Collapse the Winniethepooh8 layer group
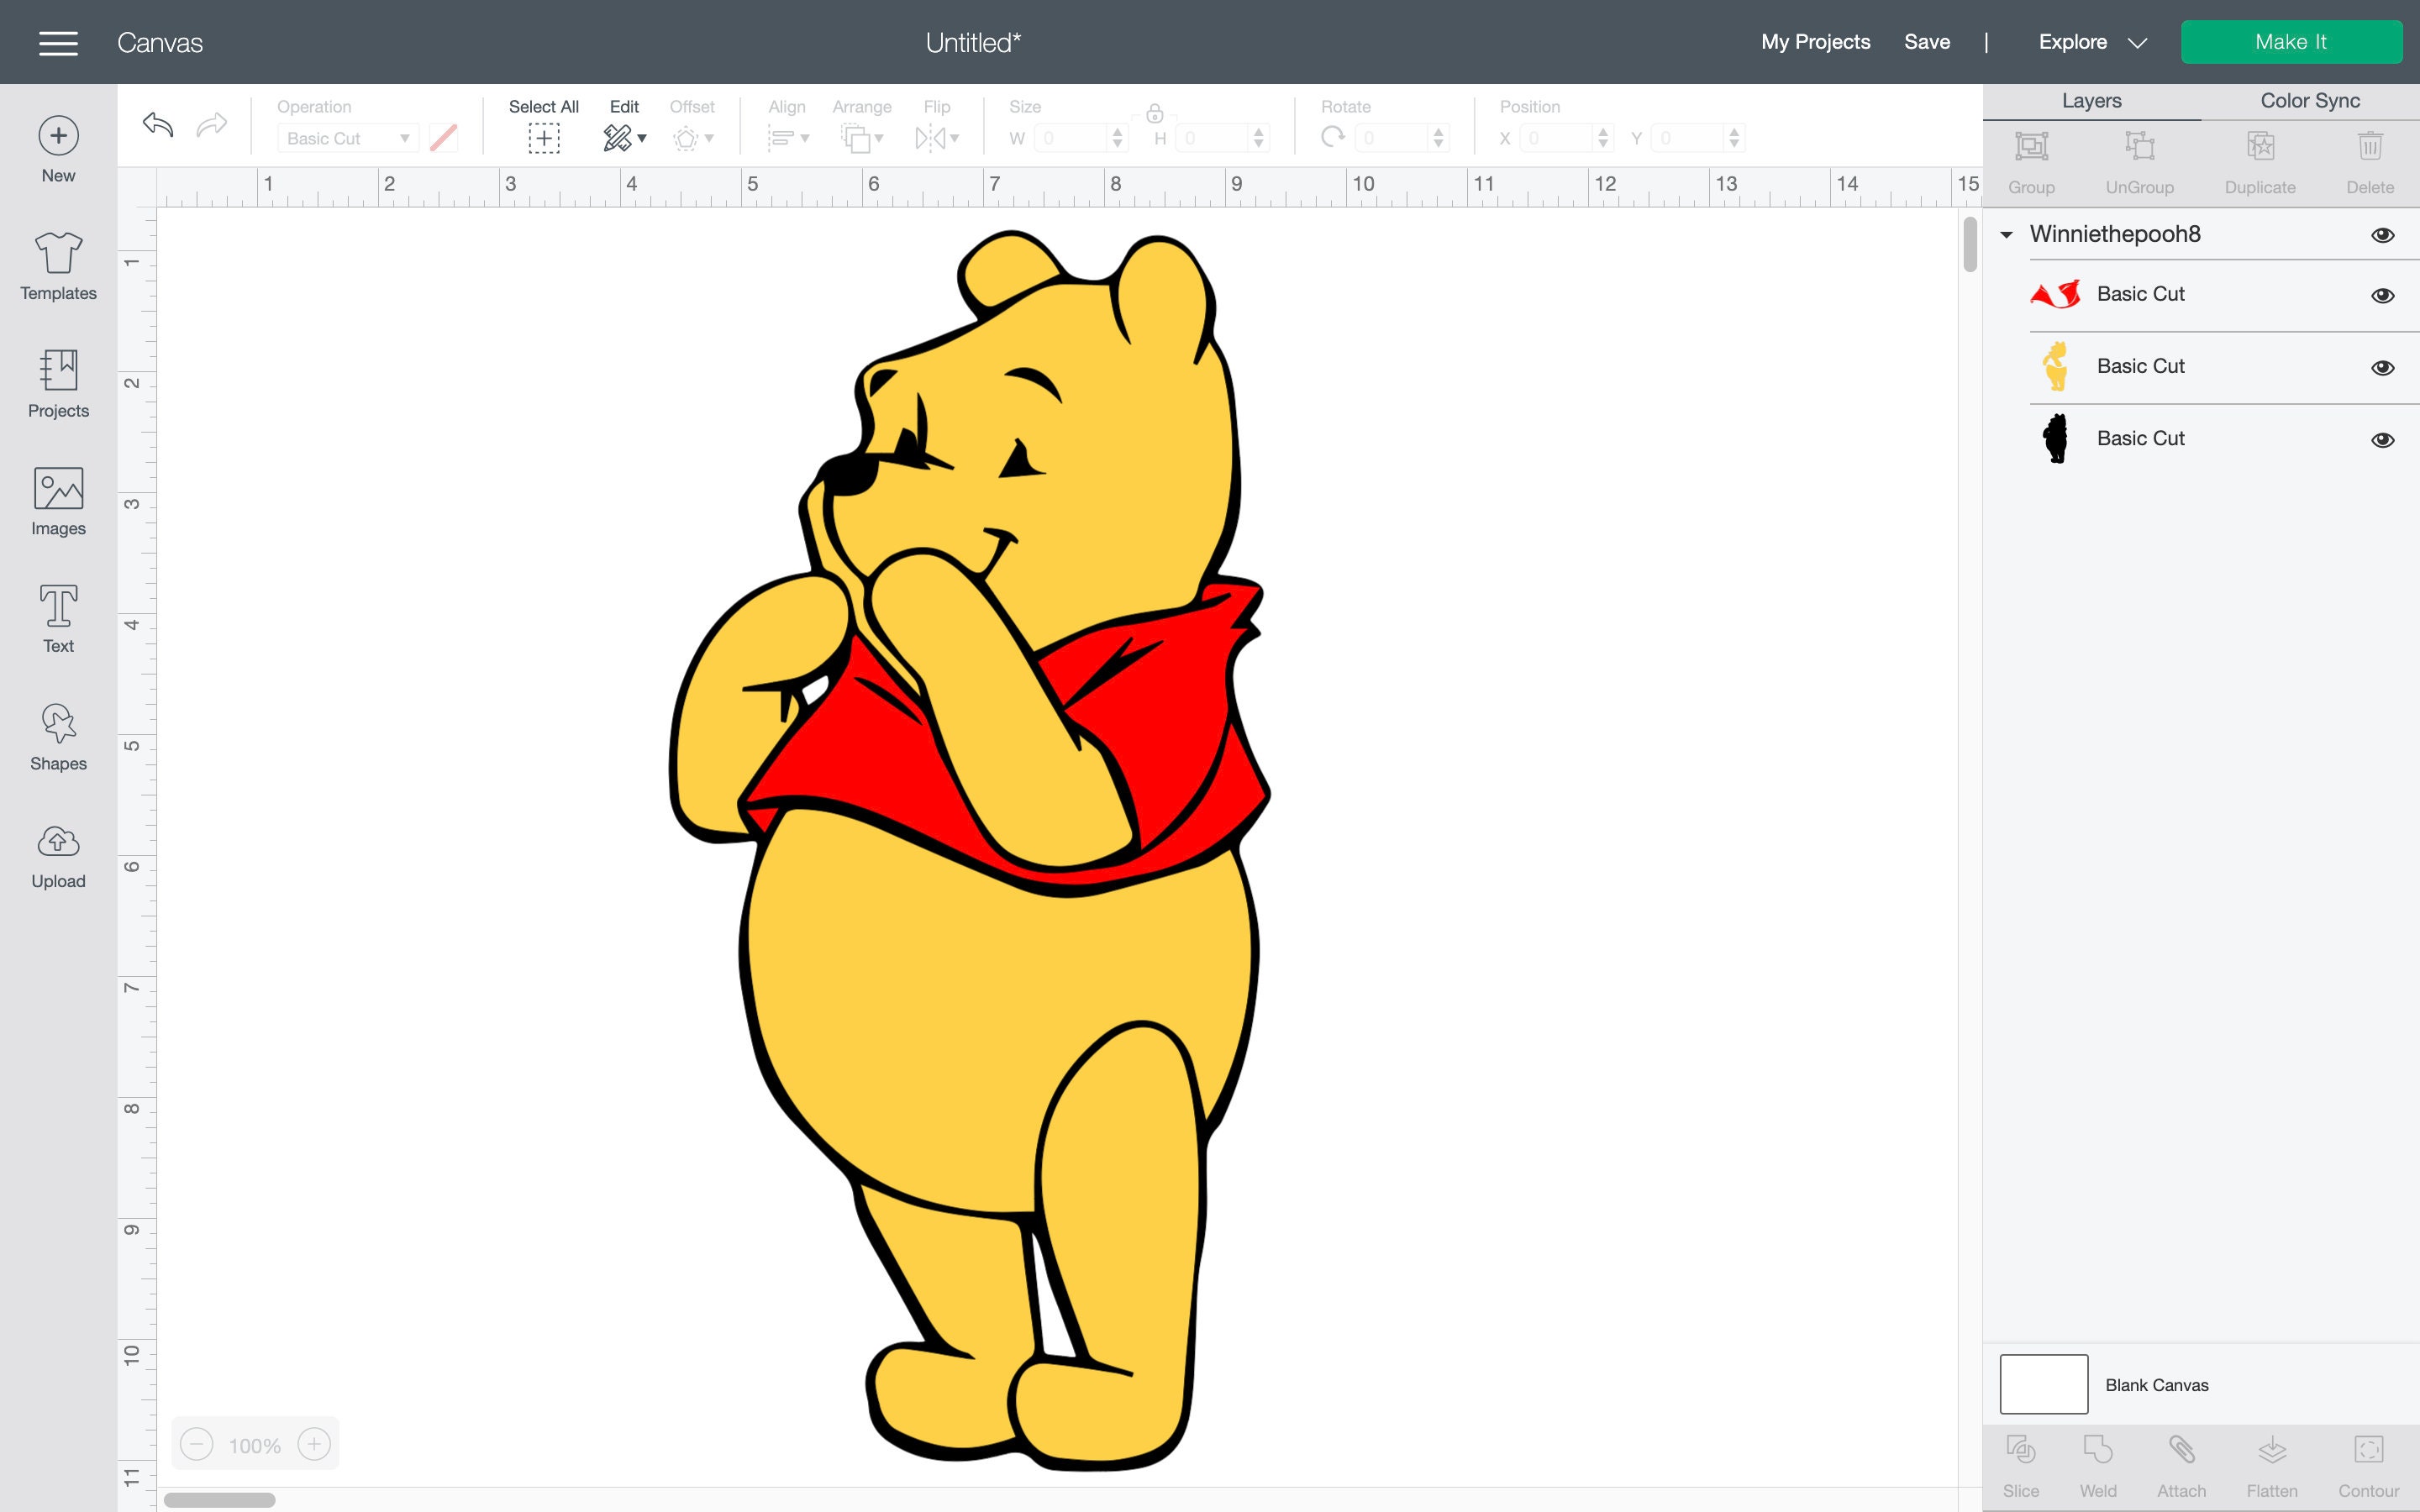Viewport: 2420px width, 1512px height. pyautogui.click(x=2006, y=235)
